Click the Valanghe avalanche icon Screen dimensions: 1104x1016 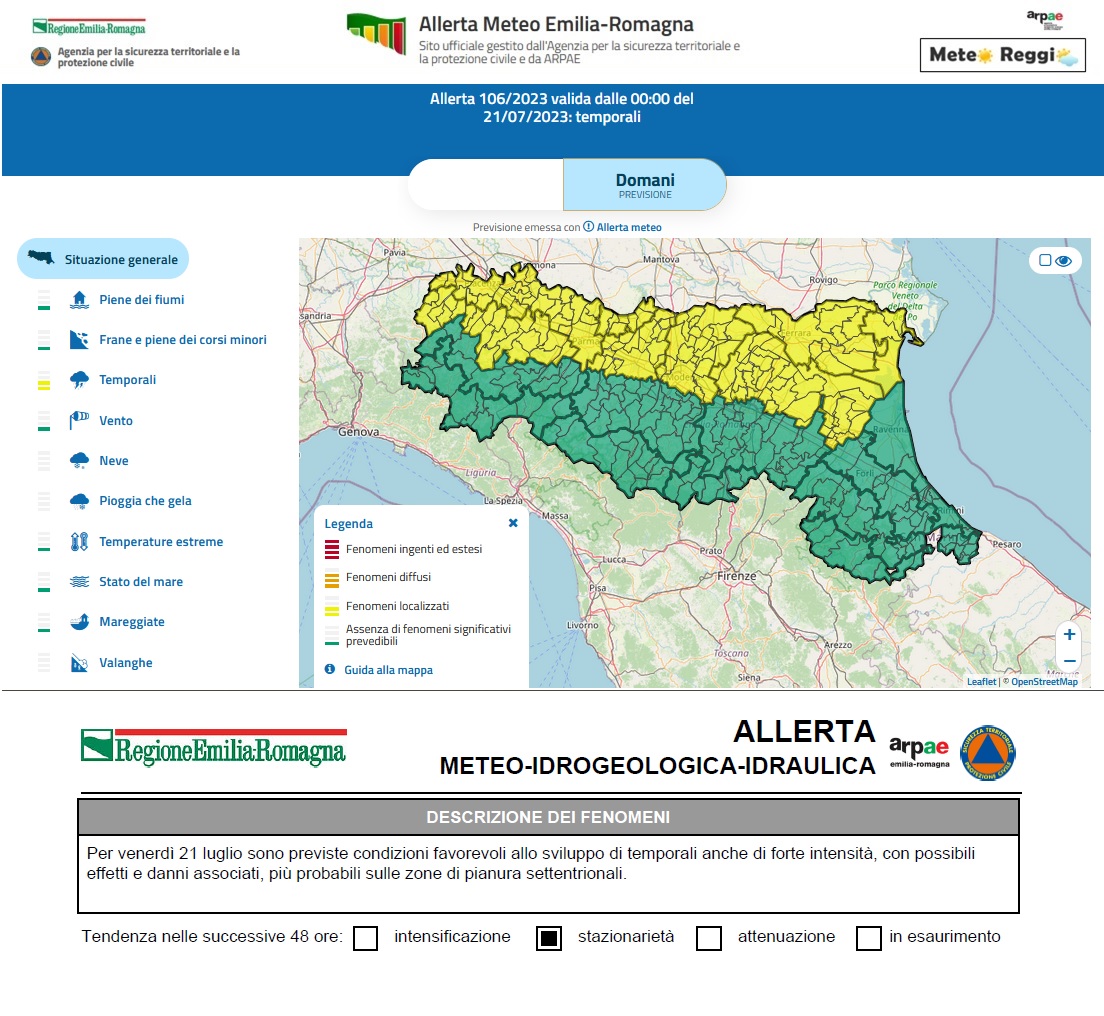click(79, 663)
